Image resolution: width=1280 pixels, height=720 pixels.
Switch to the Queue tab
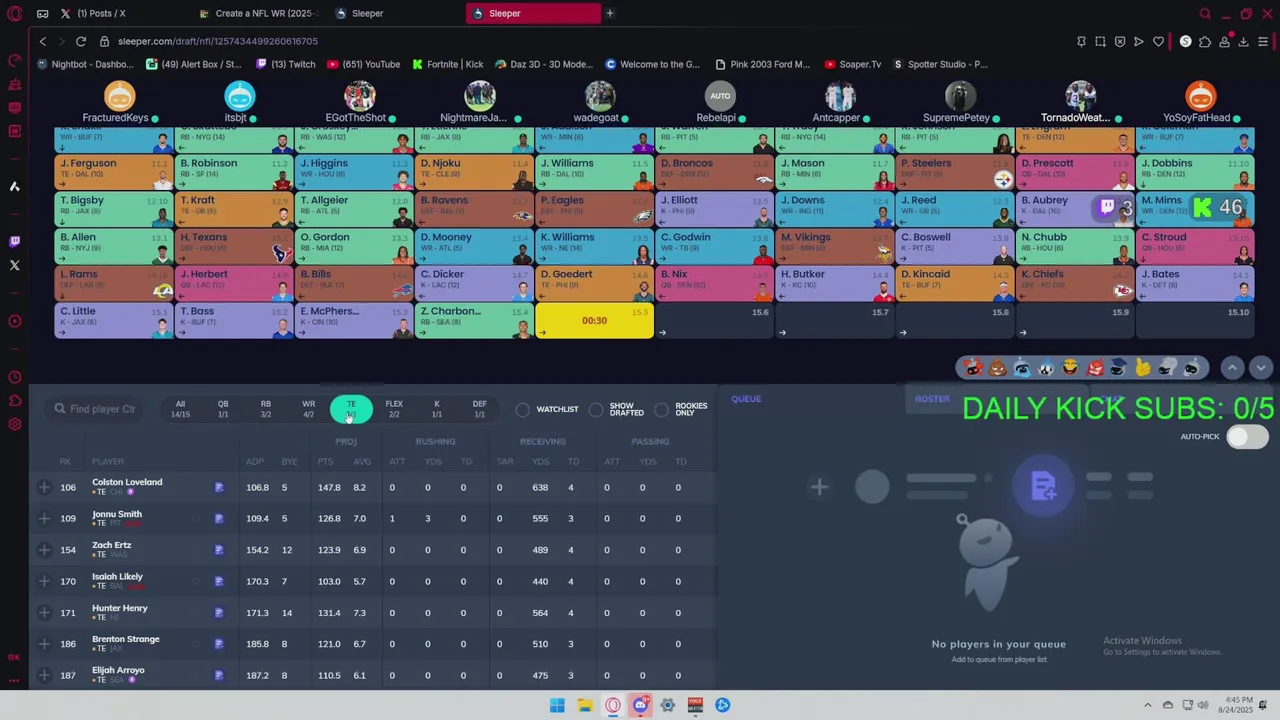(x=746, y=399)
